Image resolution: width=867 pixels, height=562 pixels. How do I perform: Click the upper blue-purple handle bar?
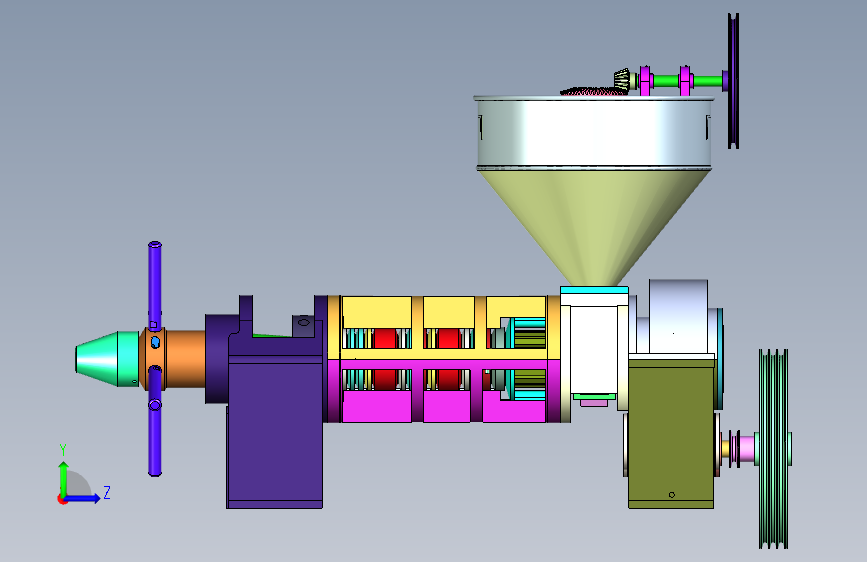(155, 286)
